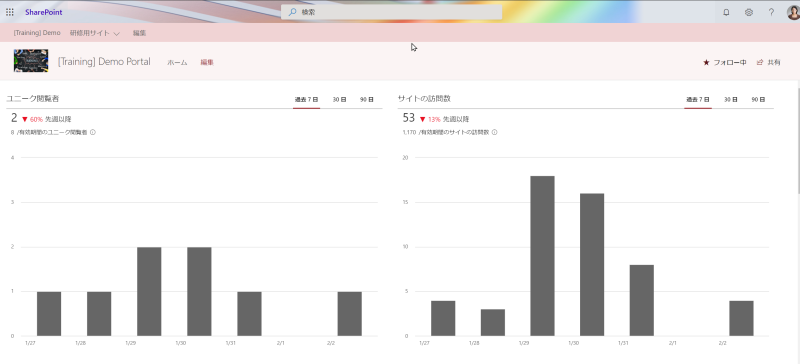Click the 1/29 bar in サイトの訪問数 chart
This screenshot has height=364, width=800.
pyautogui.click(x=542, y=256)
